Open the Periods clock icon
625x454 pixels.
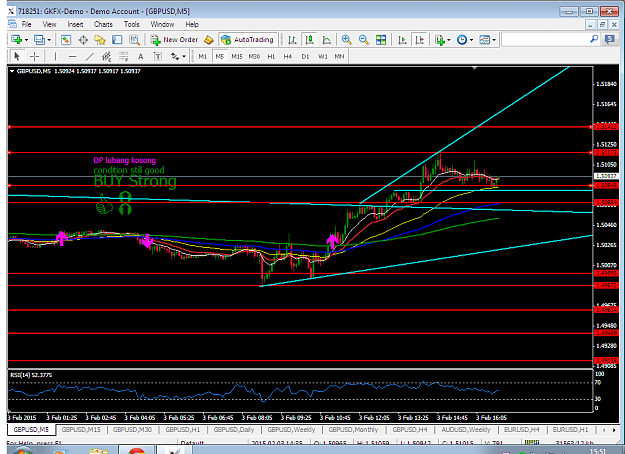click(462, 40)
